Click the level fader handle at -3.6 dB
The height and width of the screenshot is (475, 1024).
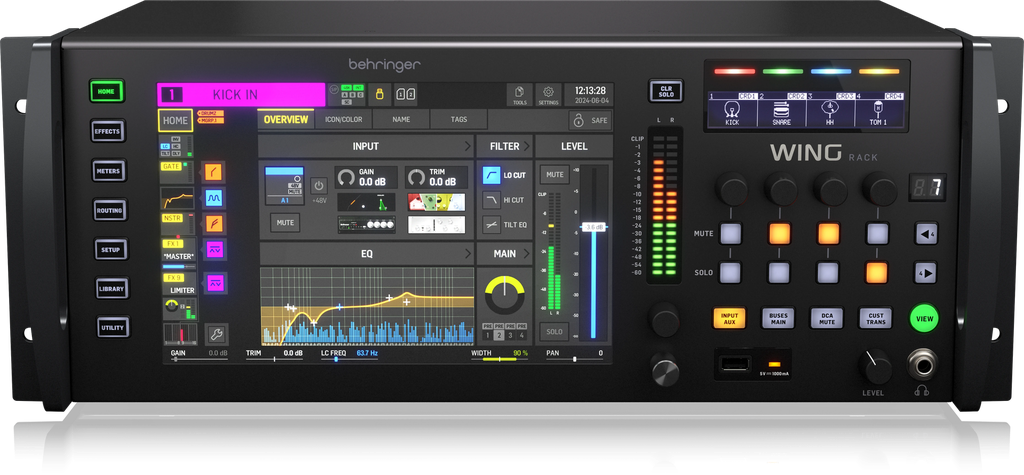point(593,227)
